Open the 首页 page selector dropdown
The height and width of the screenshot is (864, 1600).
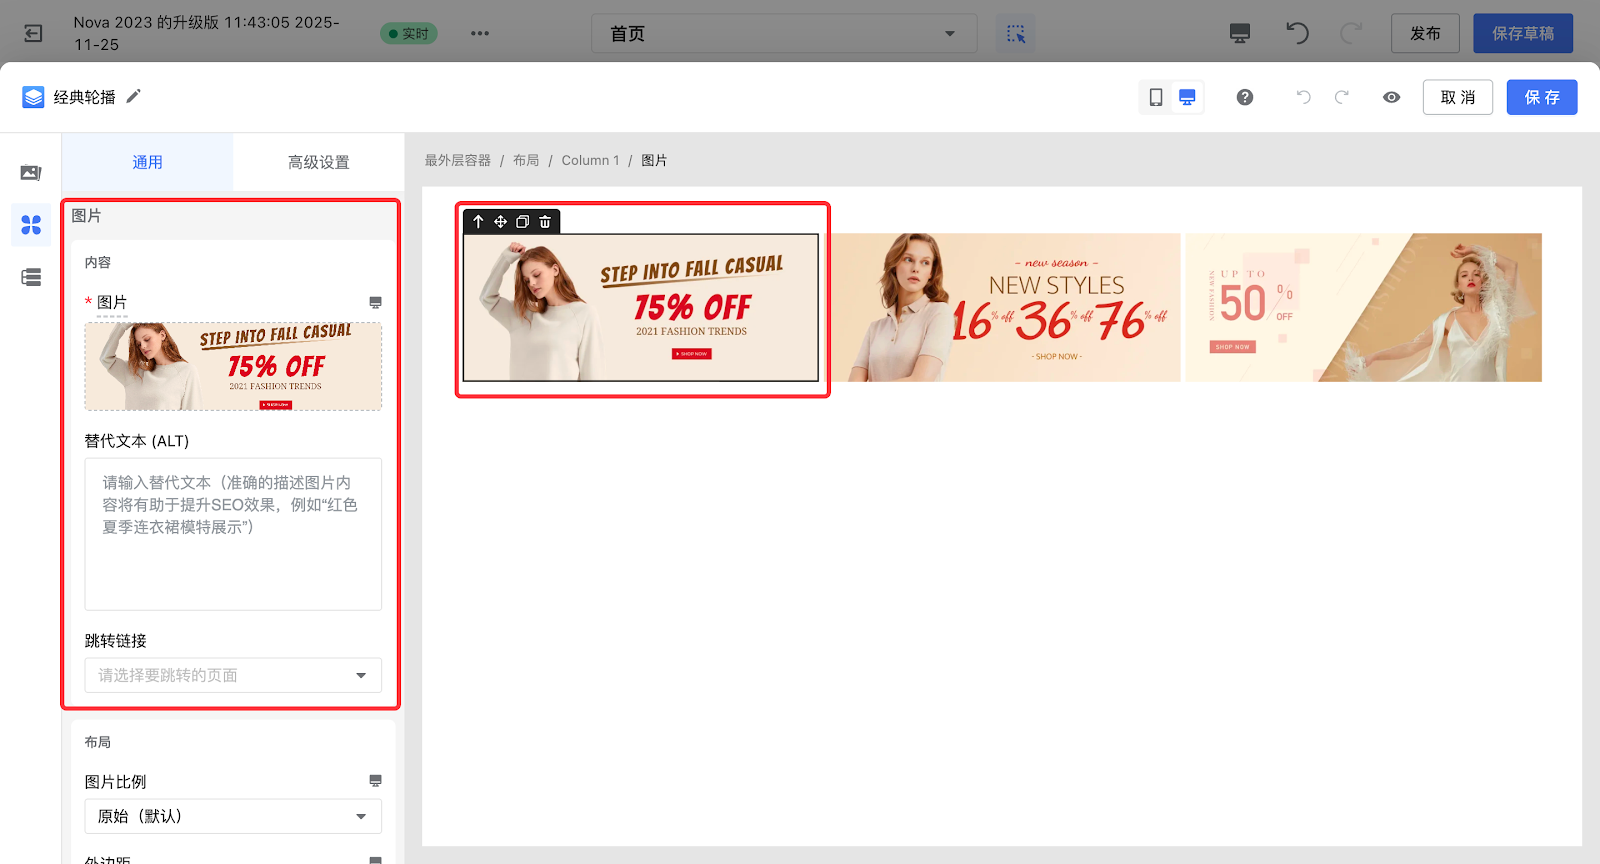783,34
